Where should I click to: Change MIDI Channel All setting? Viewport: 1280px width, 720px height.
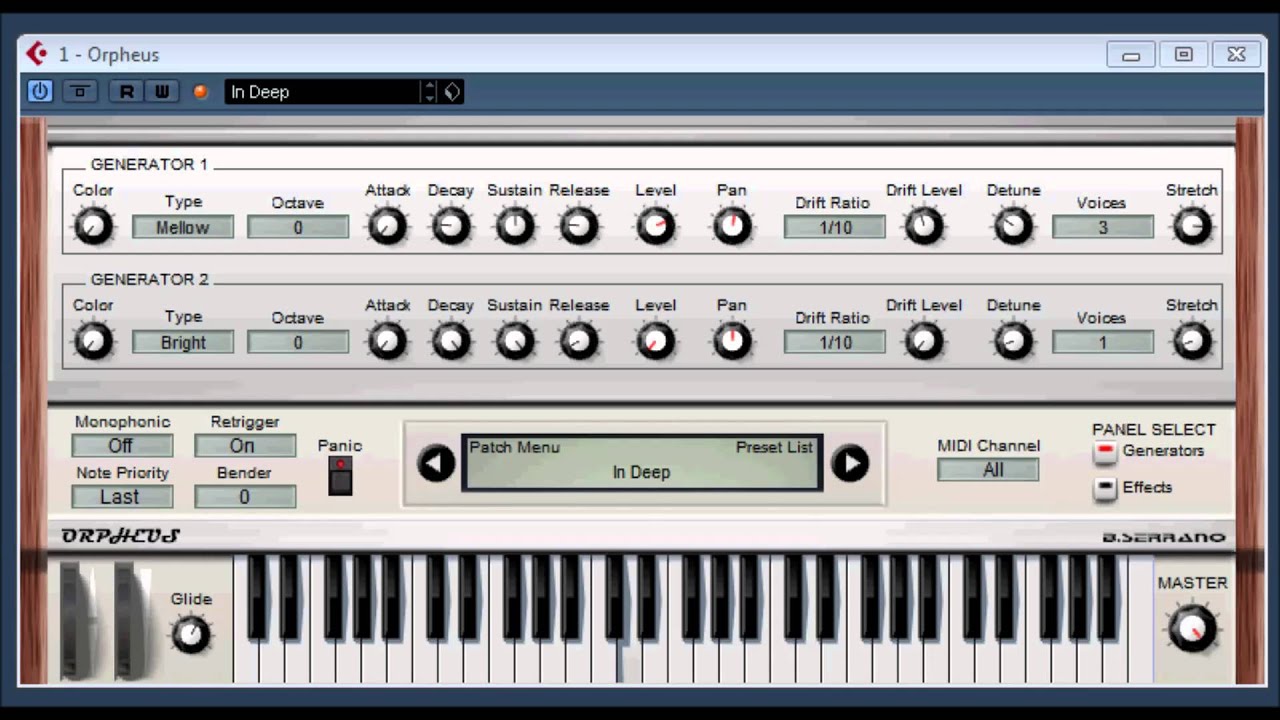pos(988,470)
